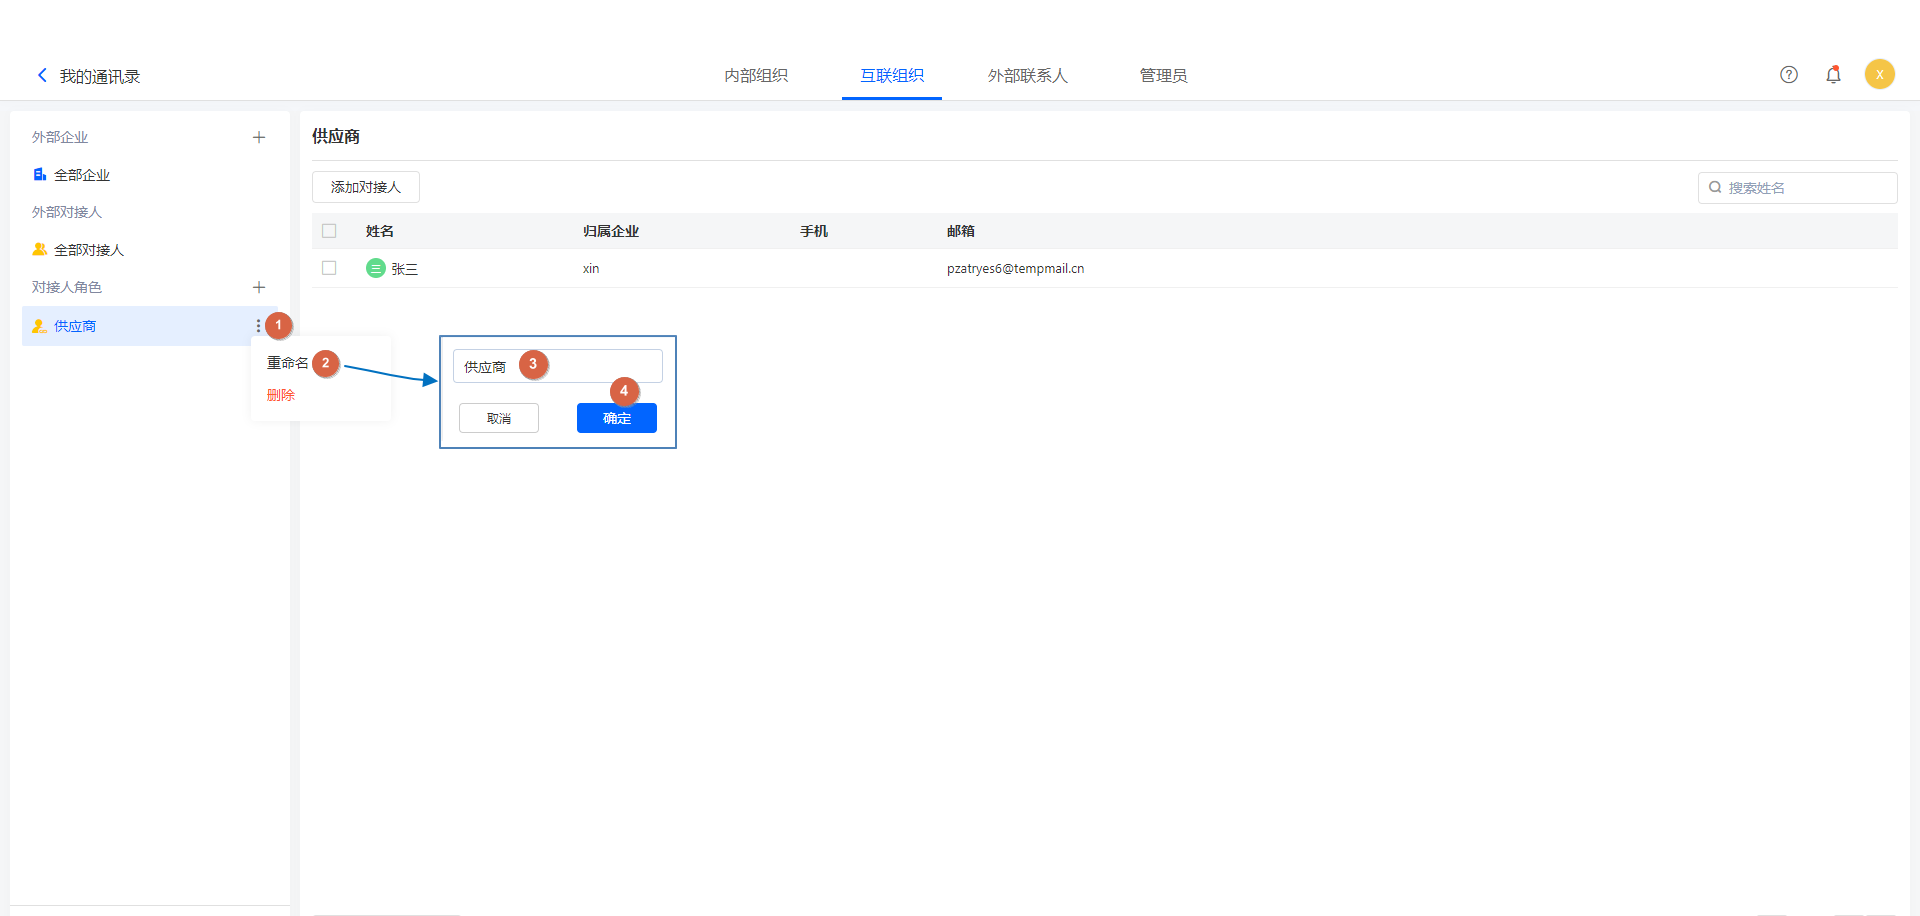The width and height of the screenshot is (1920, 916).
Task: Click the back arrow beside 我的通讯录
Action: (42, 75)
